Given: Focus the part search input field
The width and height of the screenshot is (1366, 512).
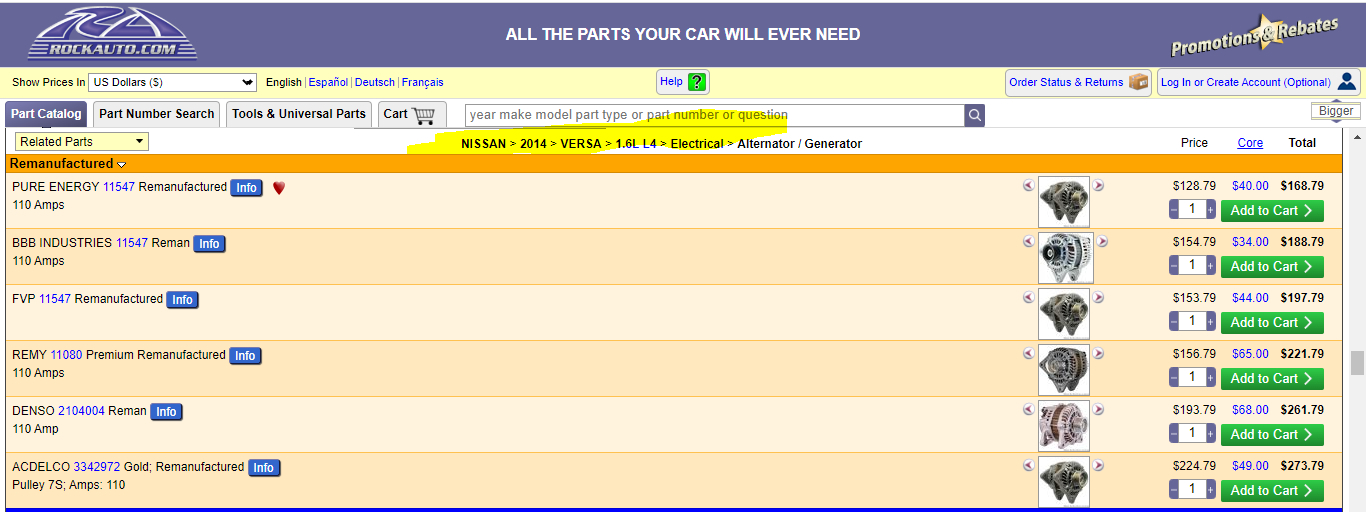Looking at the screenshot, I should (715, 115).
